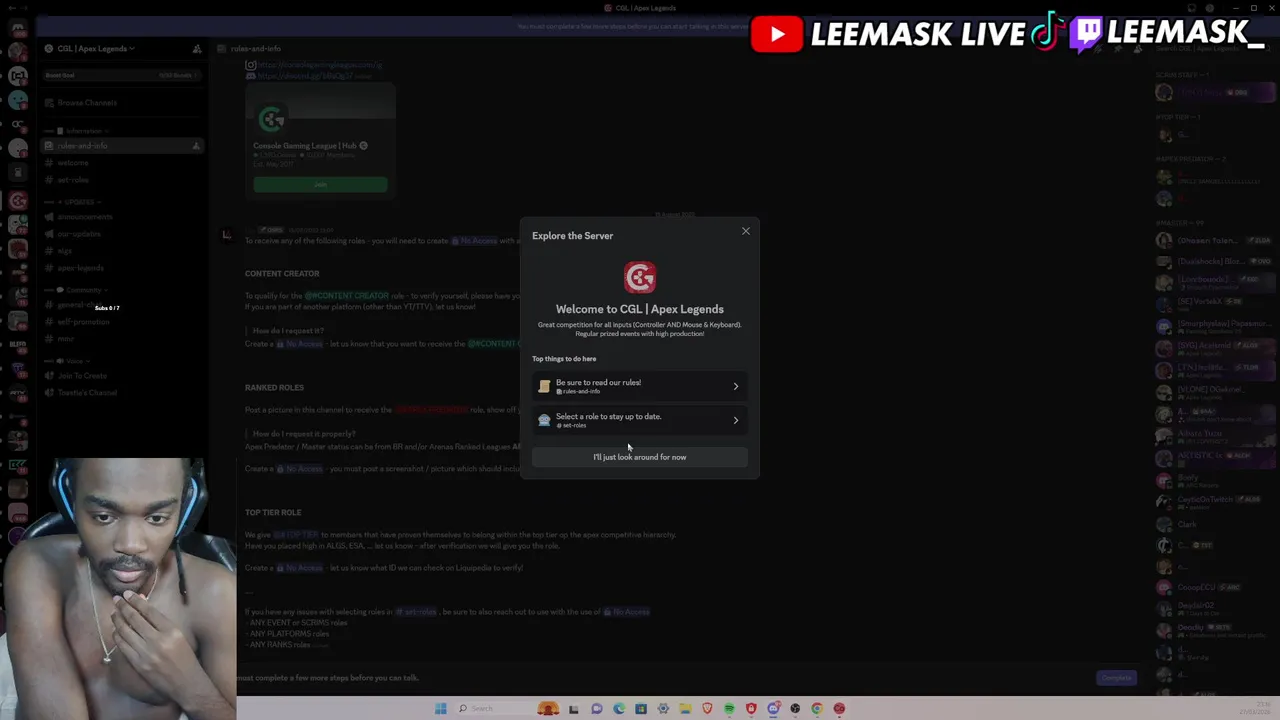Click the Console Gaming League hub logo

coord(271,121)
